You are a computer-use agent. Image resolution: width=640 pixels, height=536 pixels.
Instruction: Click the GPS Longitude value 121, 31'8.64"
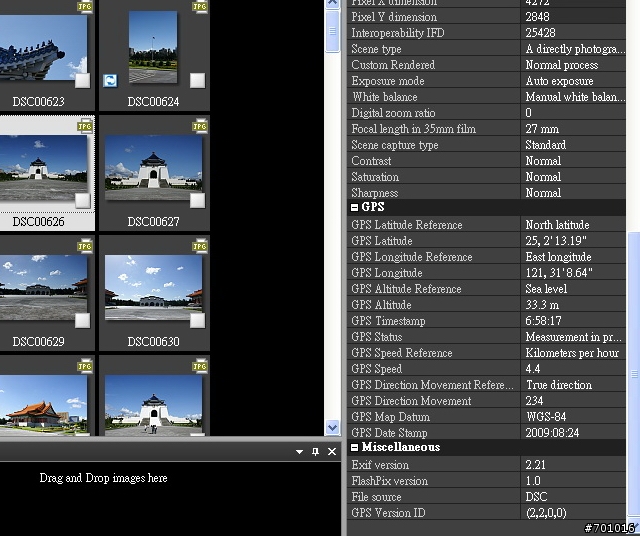pos(559,273)
